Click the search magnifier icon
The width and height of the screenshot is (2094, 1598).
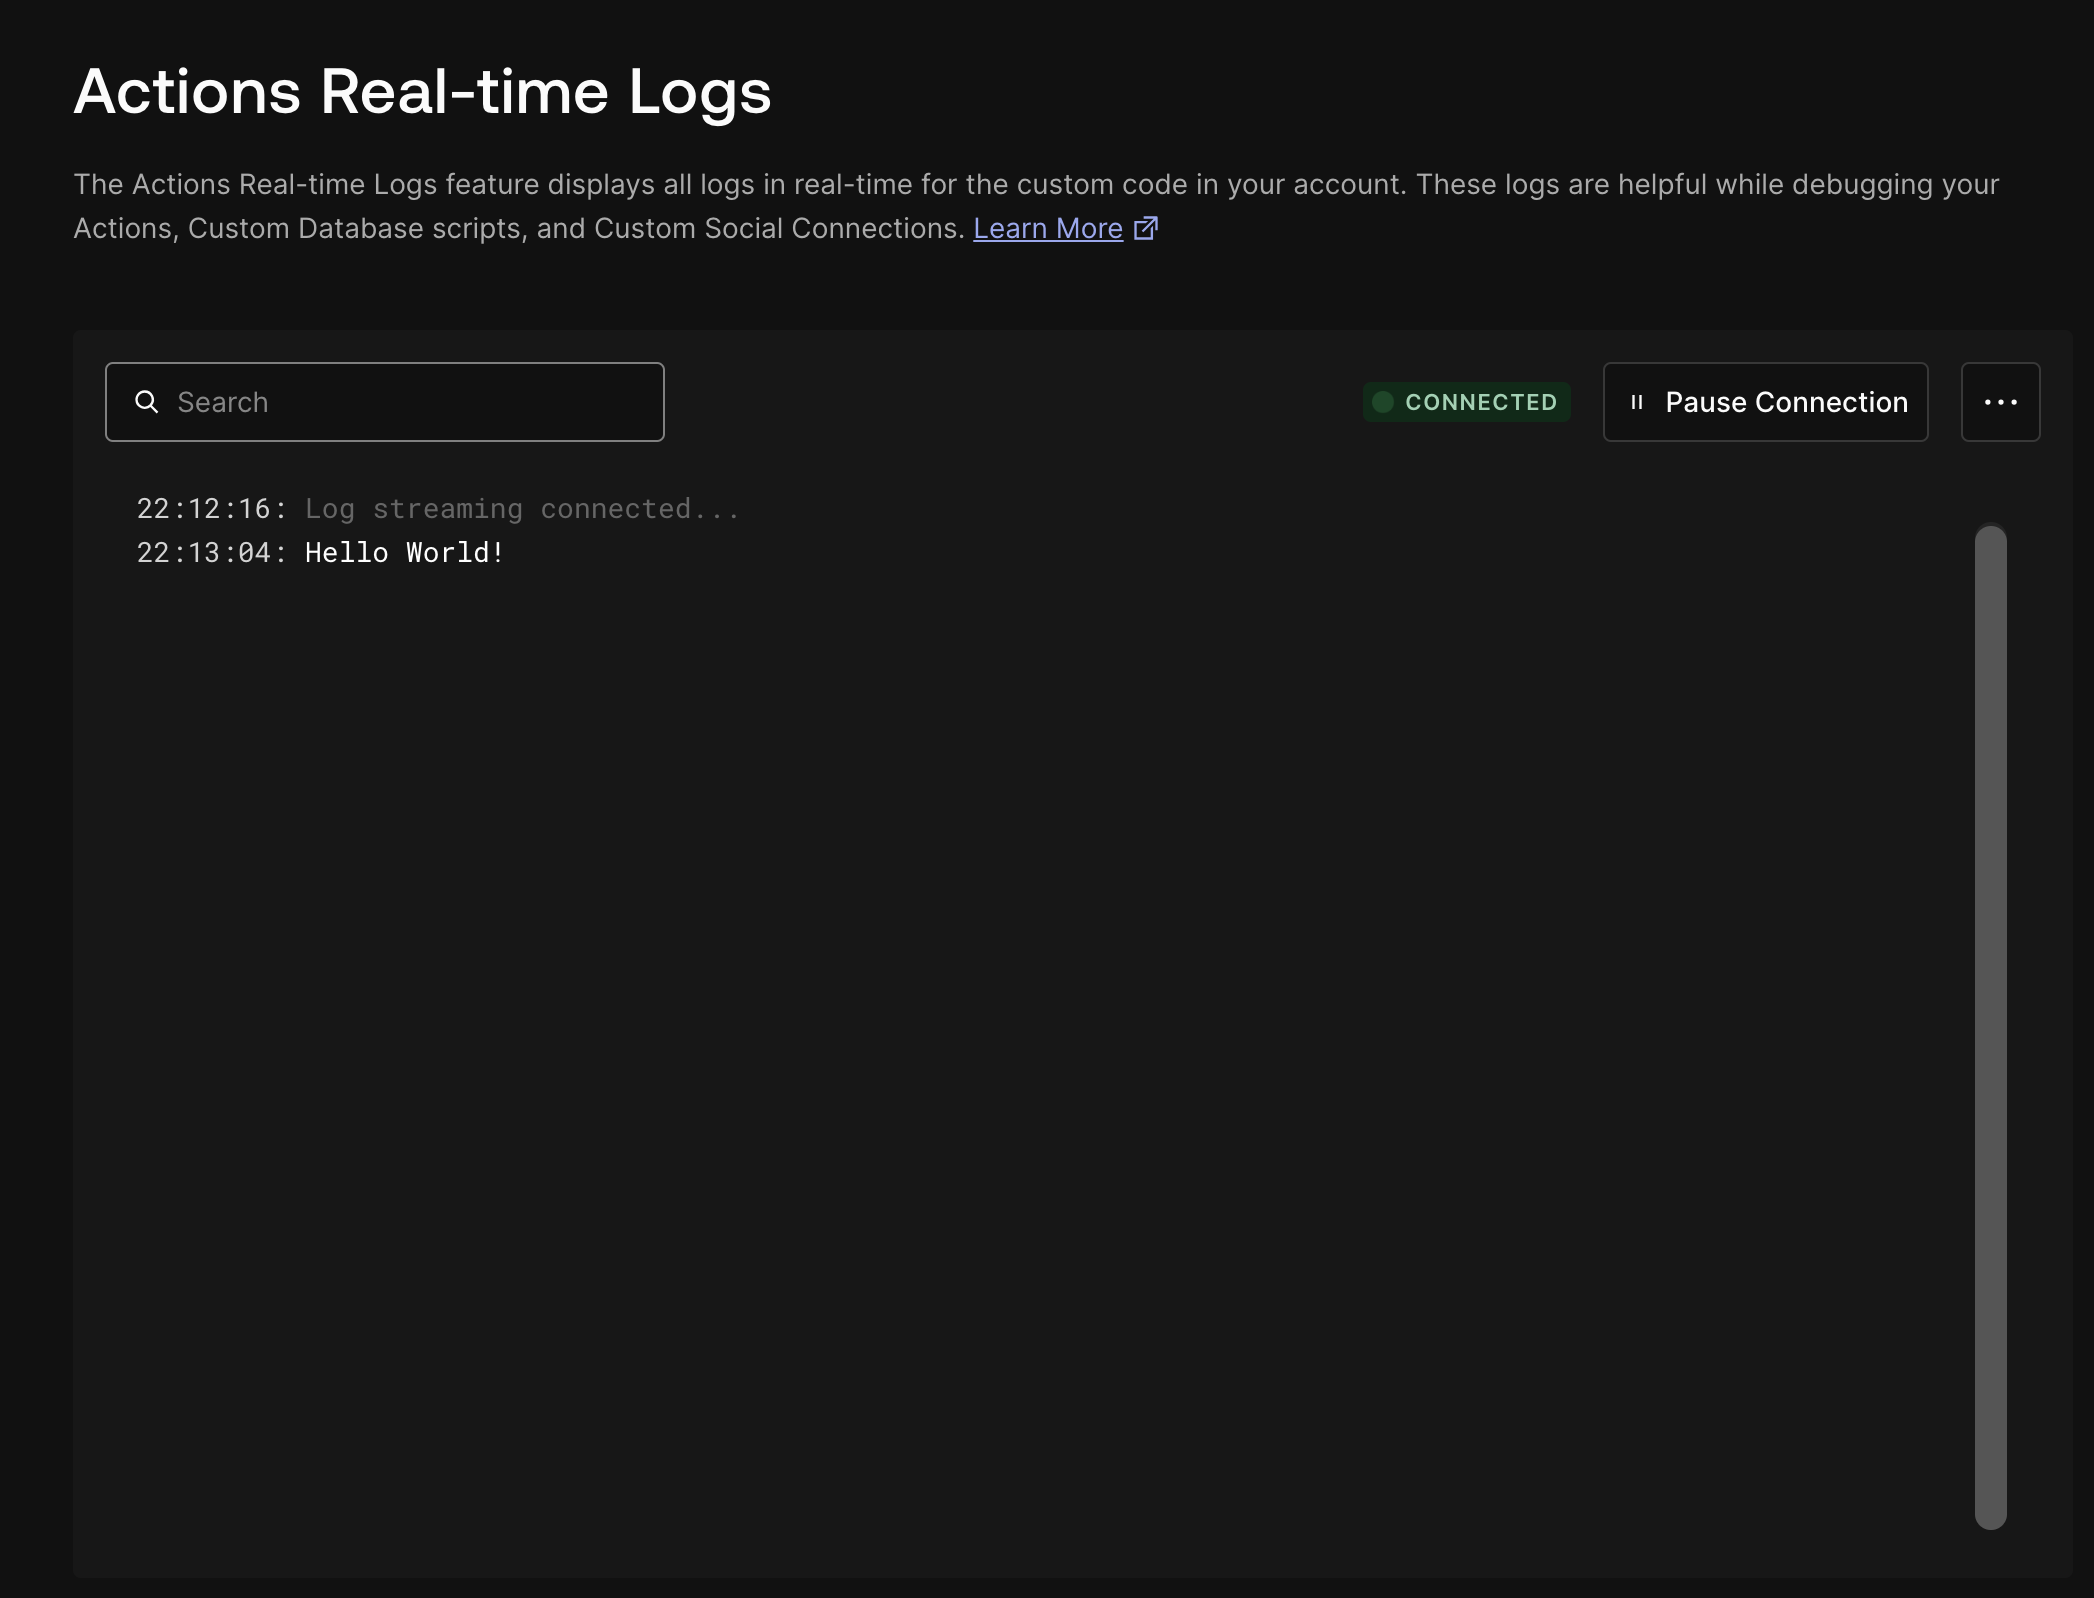[x=147, y=402]
